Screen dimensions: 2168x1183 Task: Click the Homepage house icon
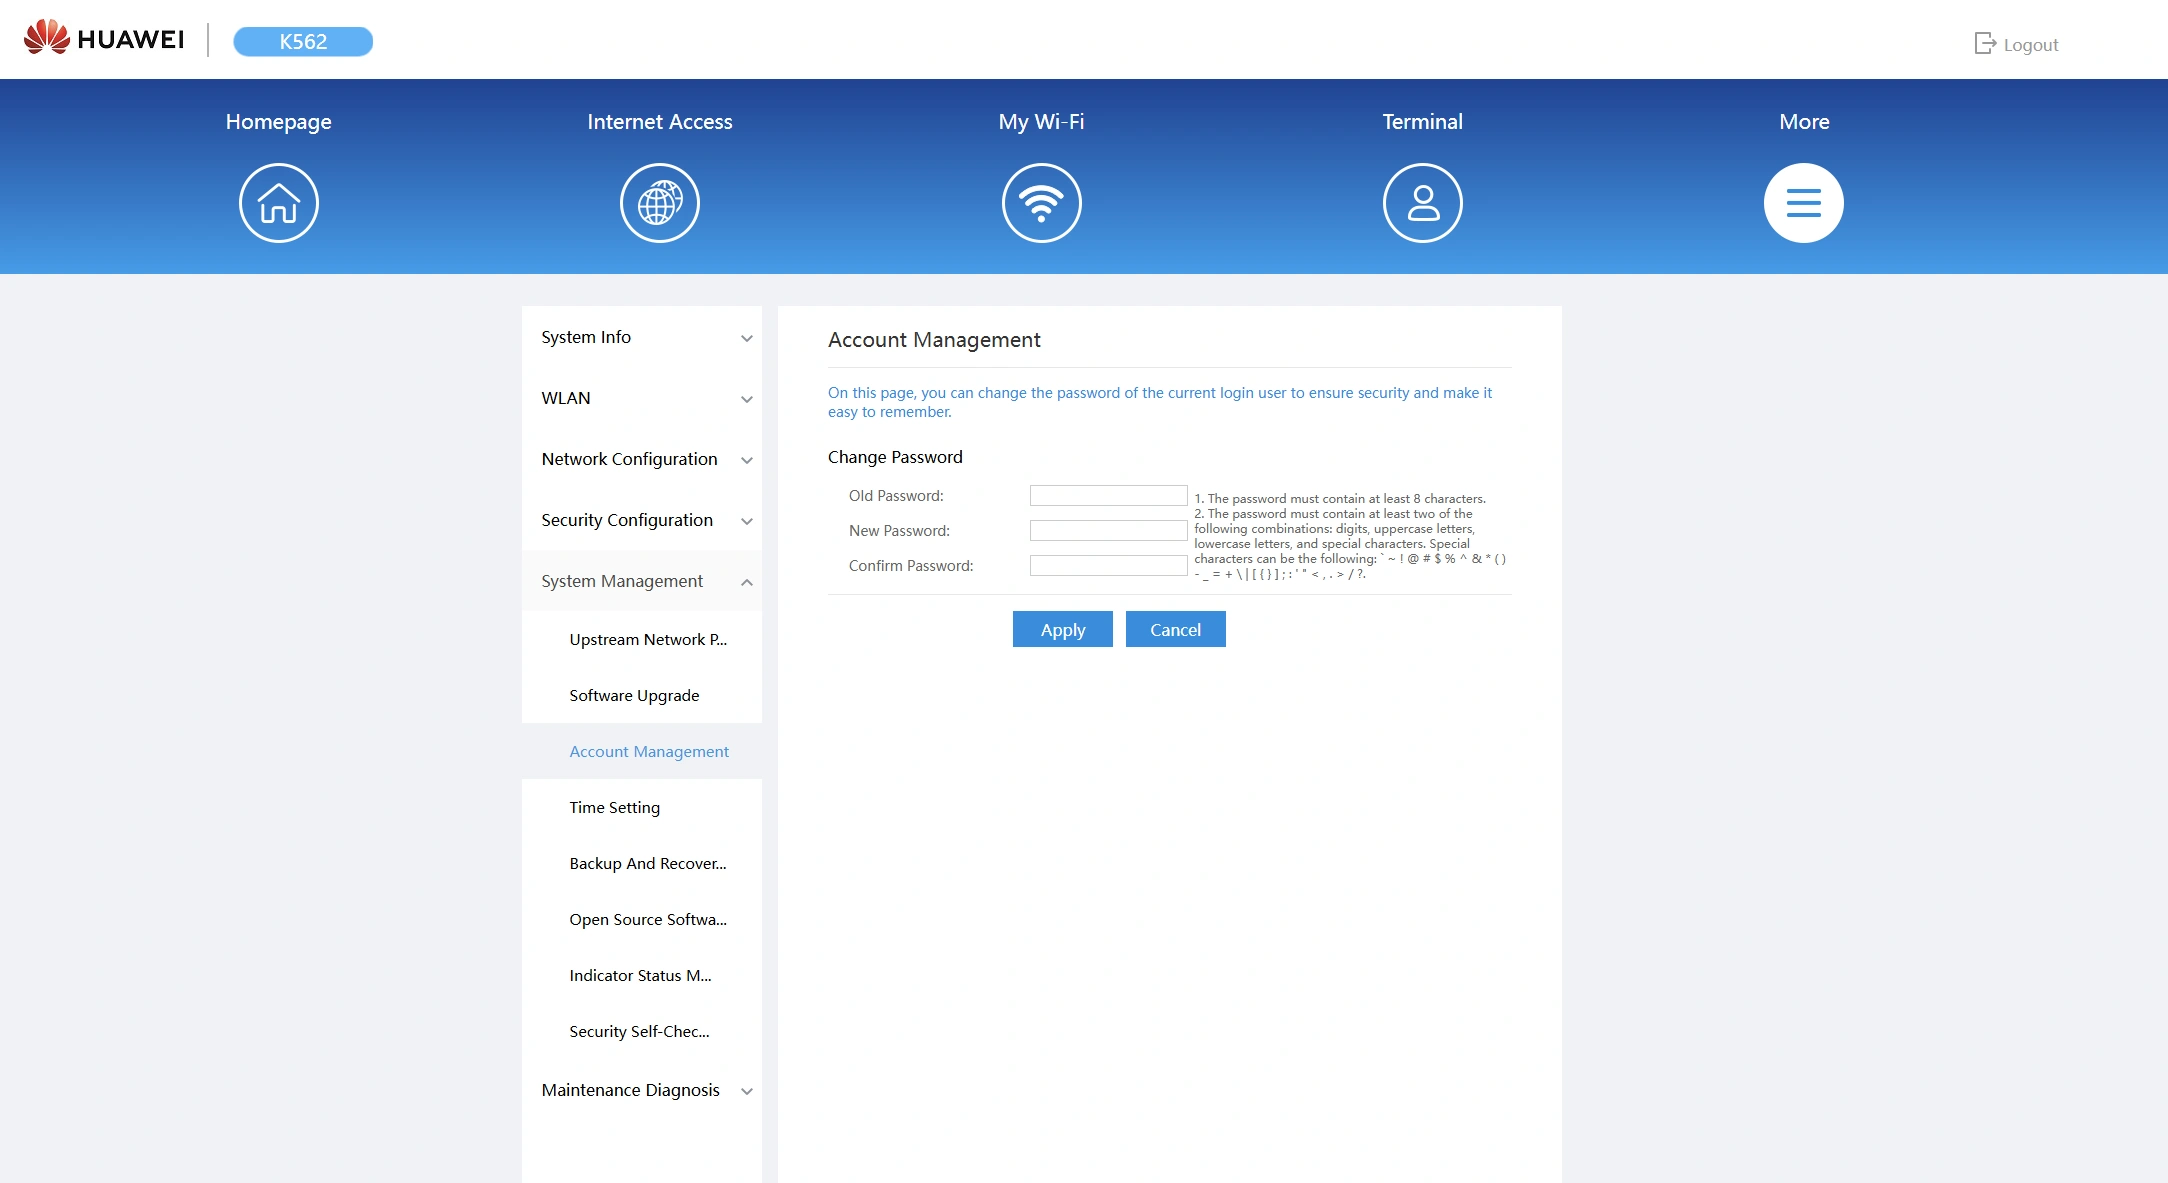pos(278,203)
